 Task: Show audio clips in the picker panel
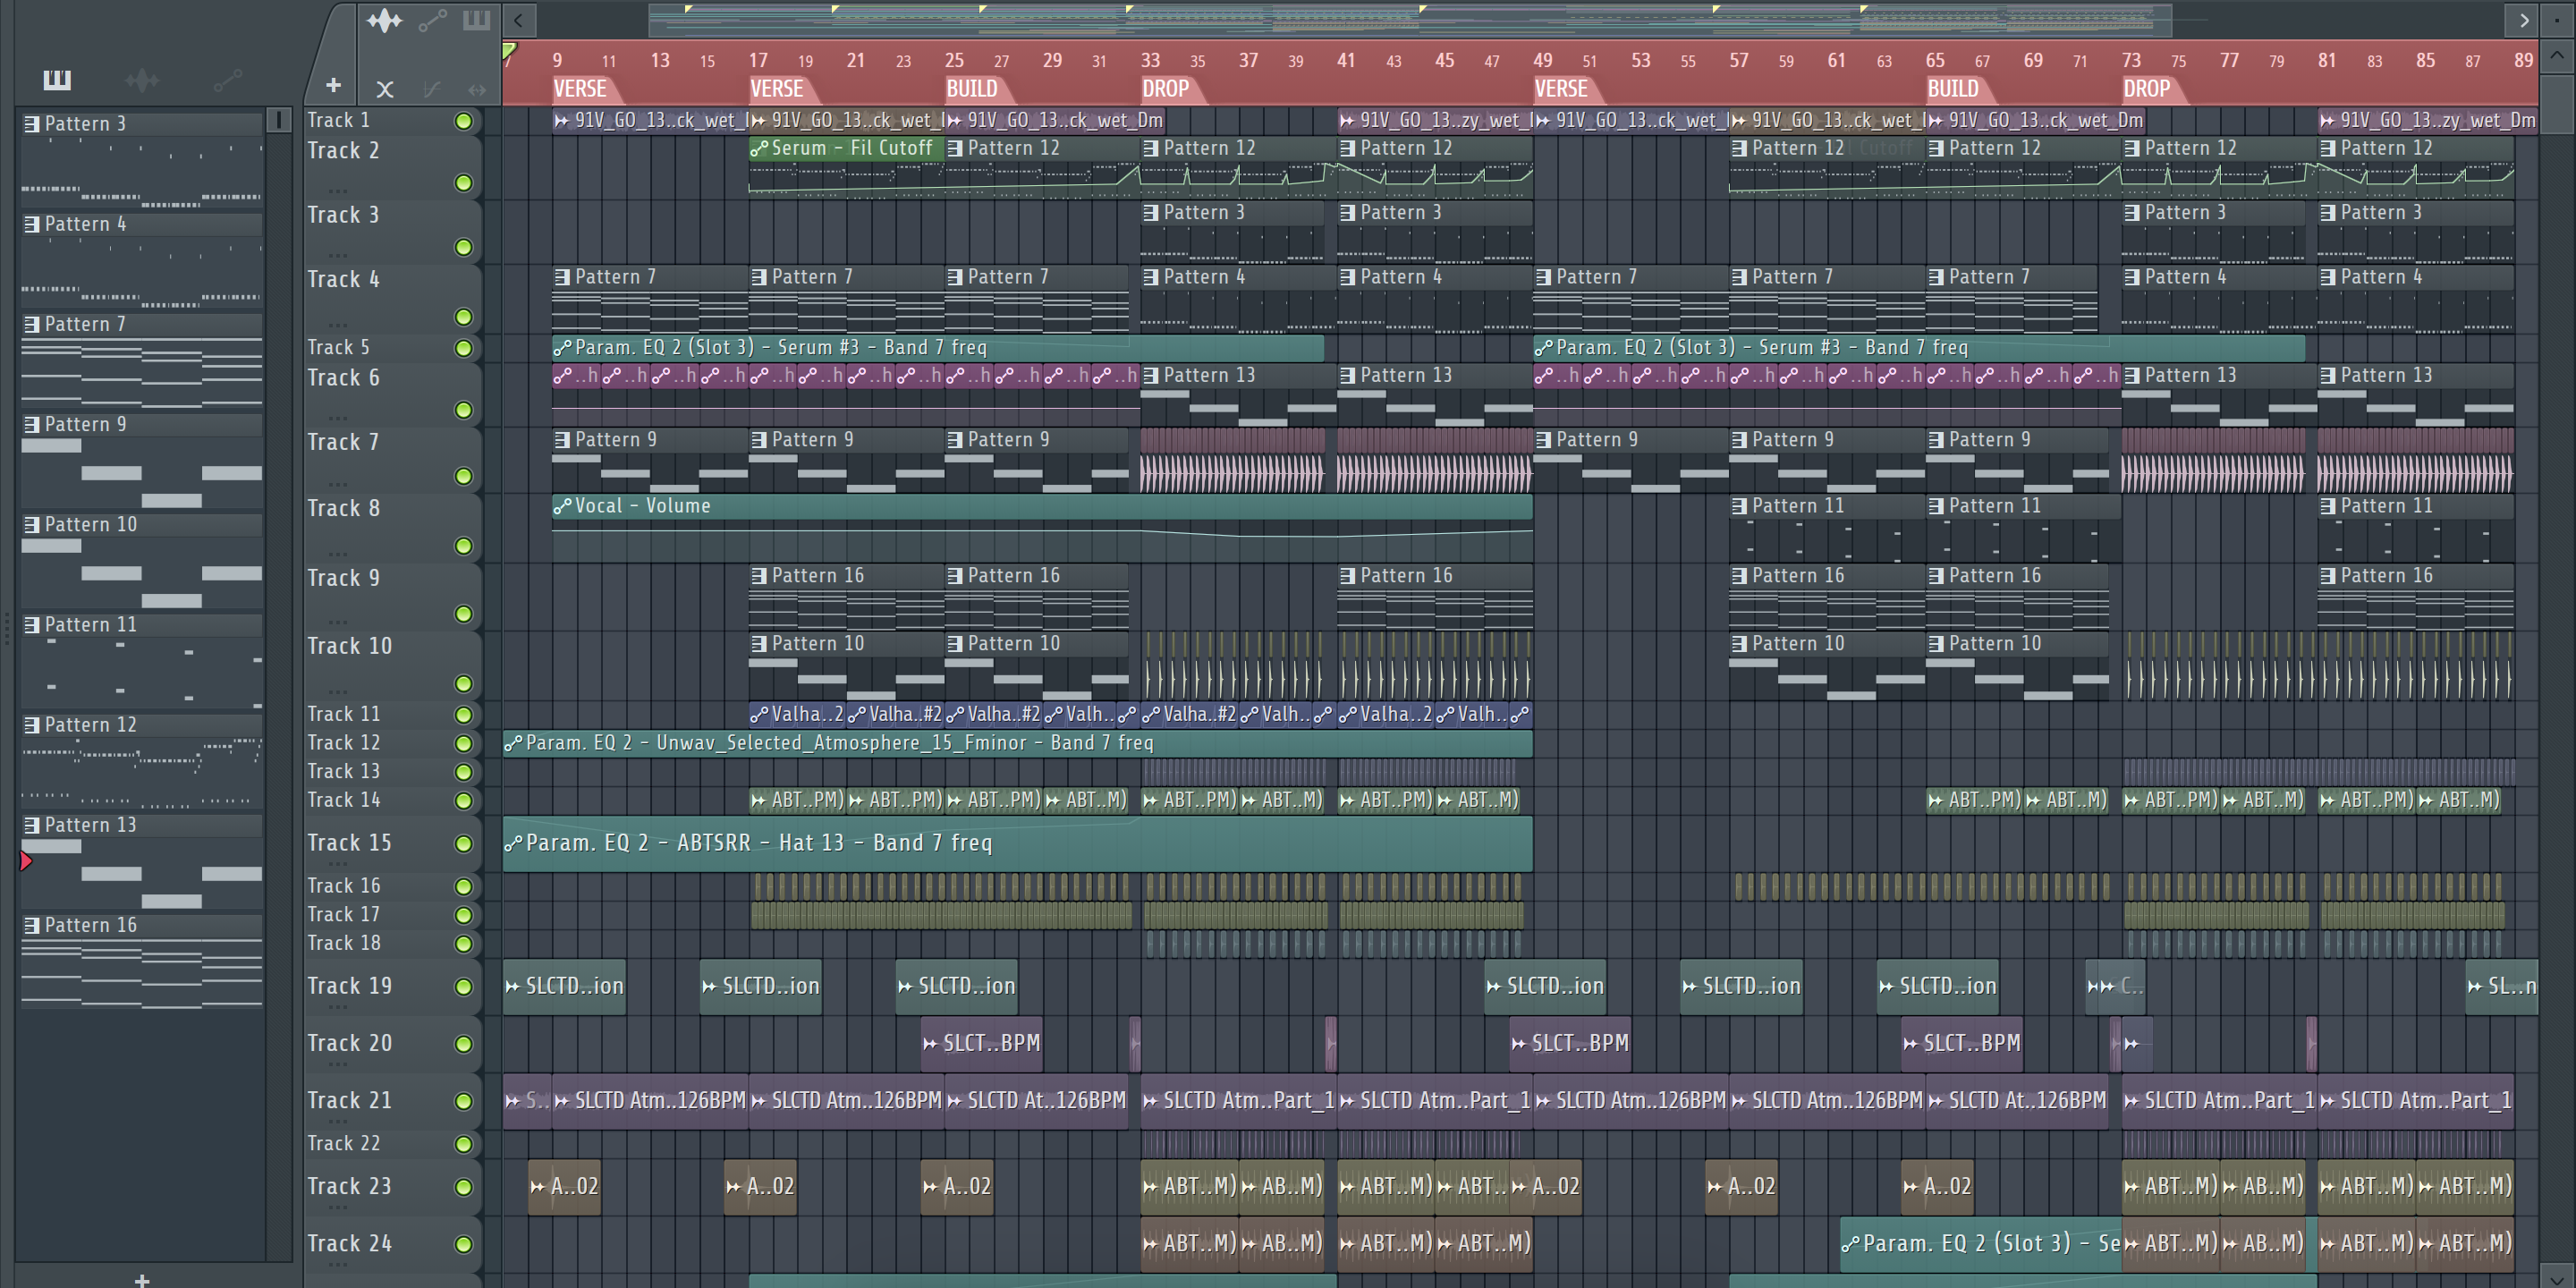click(142, 80)
